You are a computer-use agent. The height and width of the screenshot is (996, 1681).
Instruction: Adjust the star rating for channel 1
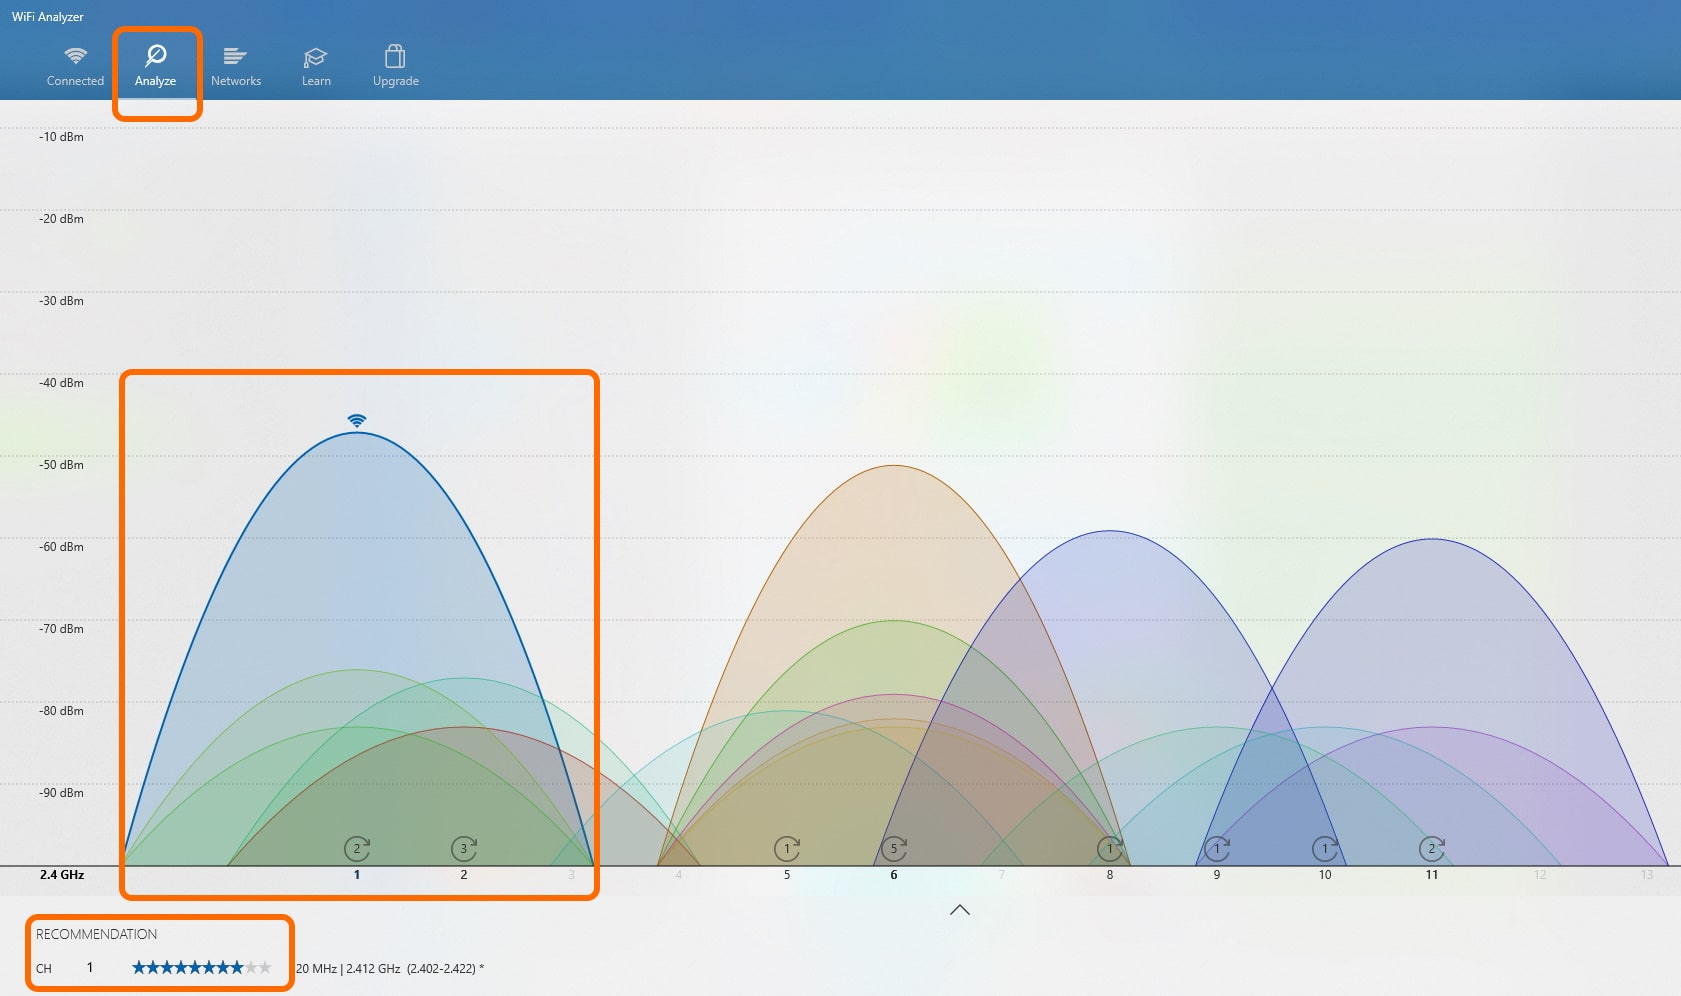[203, 968]
